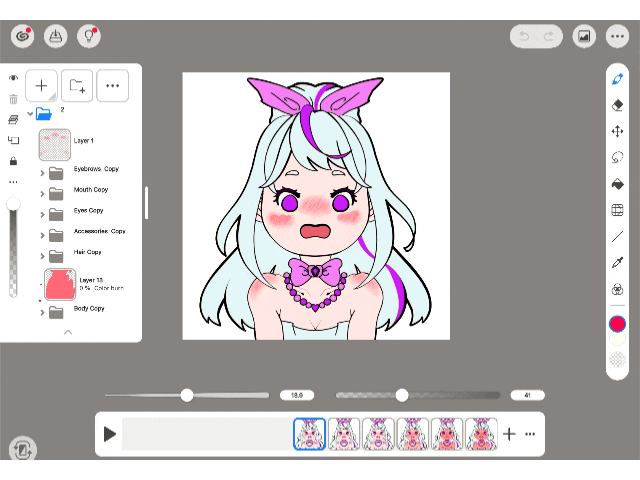This screenshot has width=640, height=480.
Task: Collapse the blue folder 2
Action: click(30, 114)
